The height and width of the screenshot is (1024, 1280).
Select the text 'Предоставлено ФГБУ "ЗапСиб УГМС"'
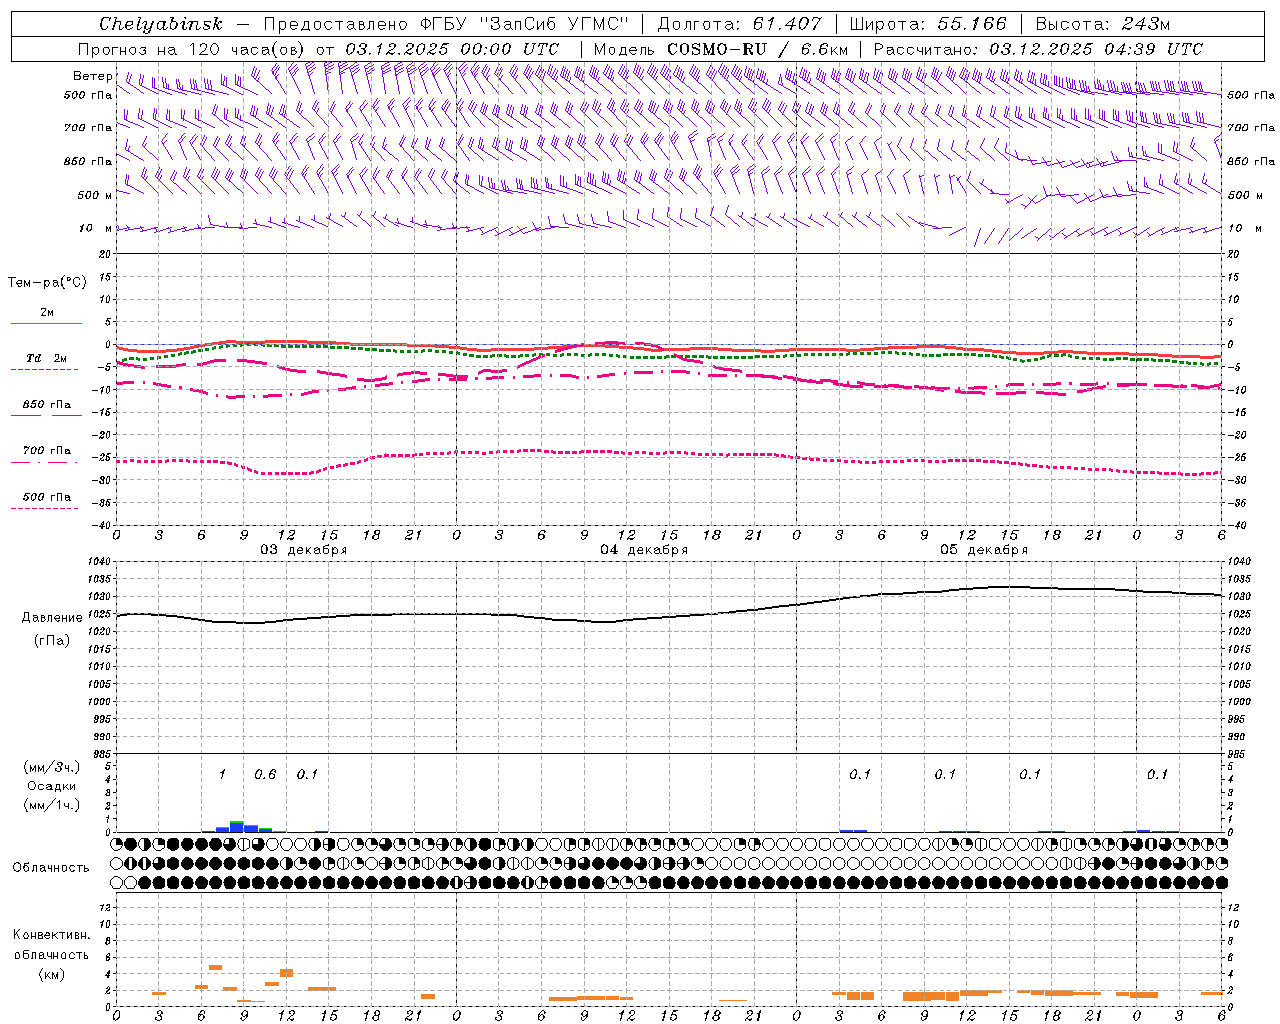click(x=444, y=24)
